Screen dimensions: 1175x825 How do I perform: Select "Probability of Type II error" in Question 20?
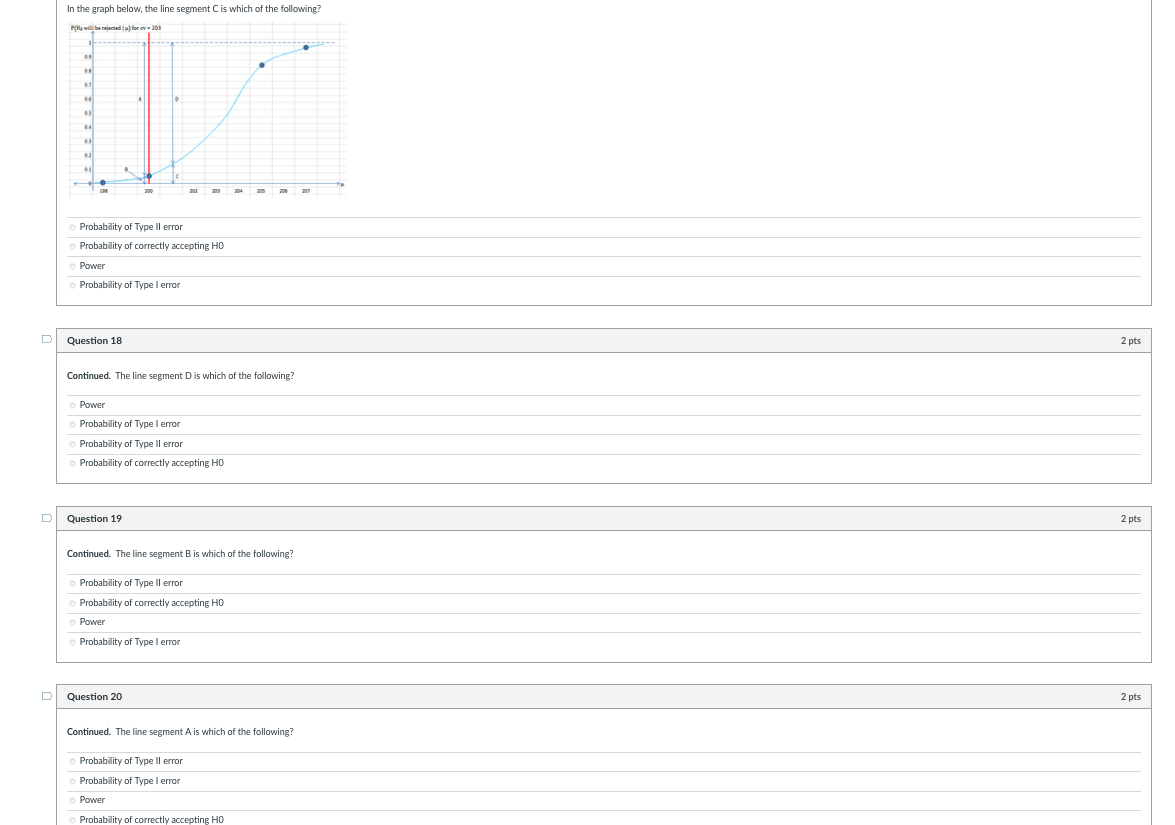point(72,761)
